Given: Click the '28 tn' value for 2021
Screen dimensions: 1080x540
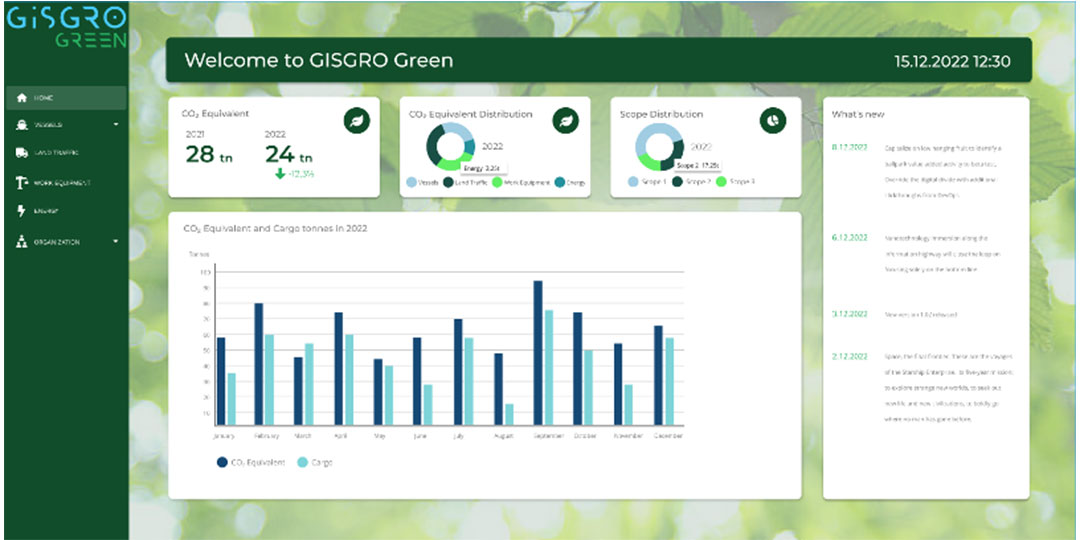Looking at the screenshot, I should click(209, 154).
